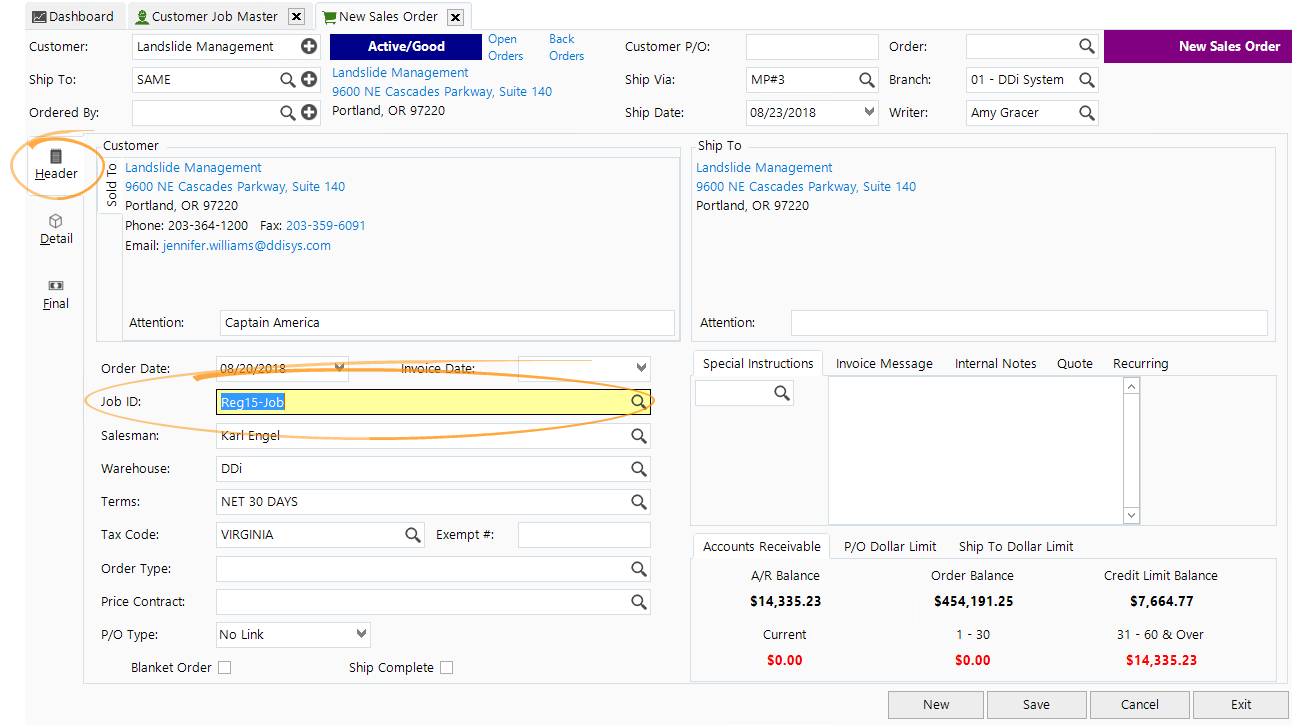Click the Salesman search magnifier
The image size is (1292, 725).
[x=639, y=435]
